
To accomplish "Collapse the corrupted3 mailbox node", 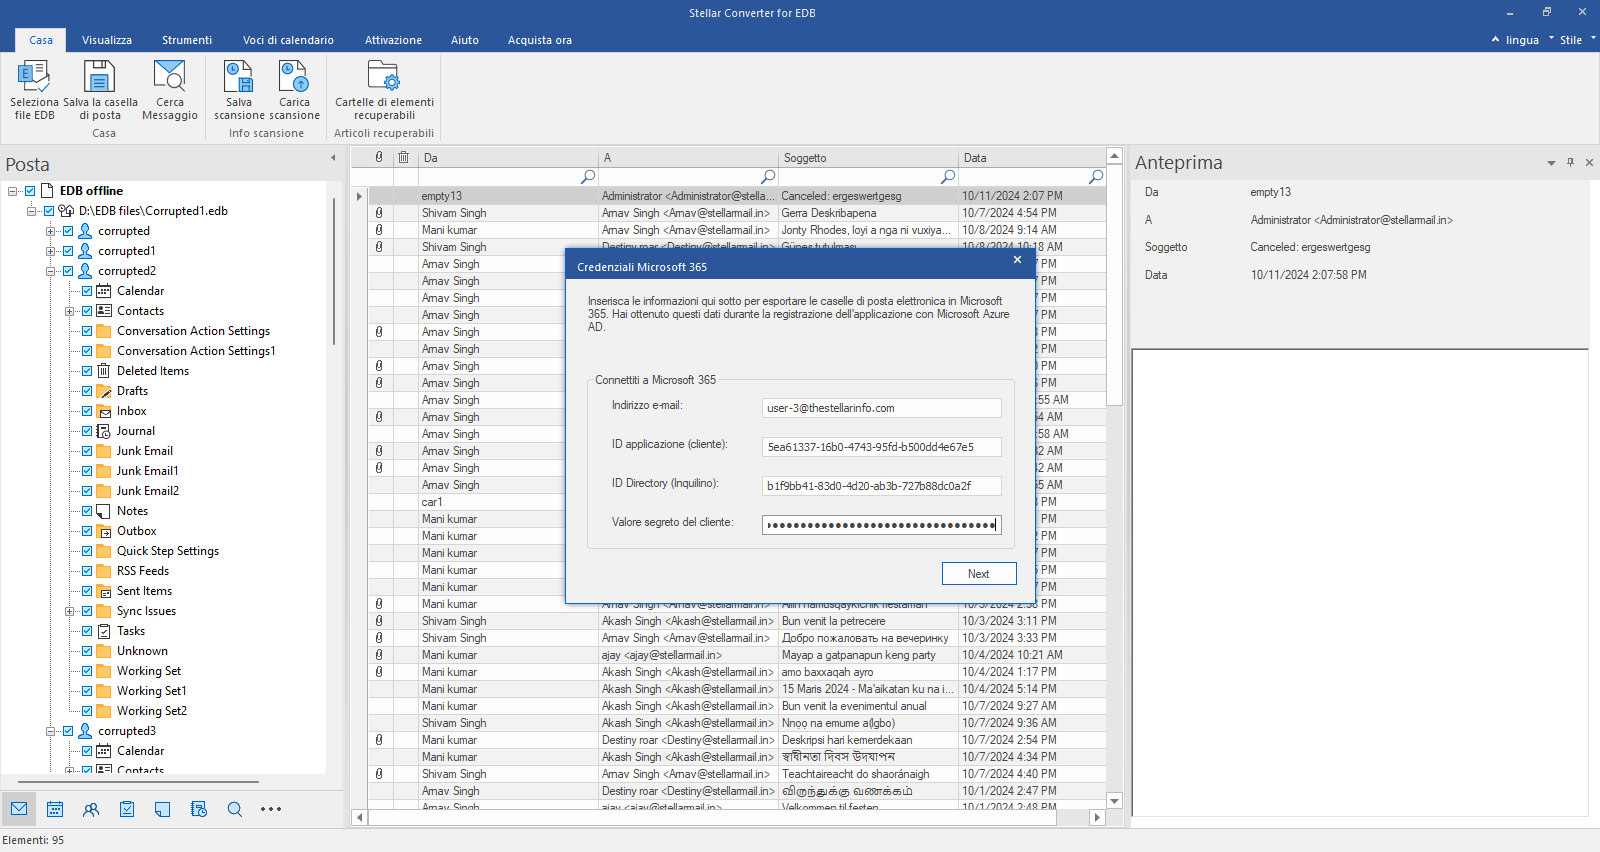I will [x=50, y=730].
